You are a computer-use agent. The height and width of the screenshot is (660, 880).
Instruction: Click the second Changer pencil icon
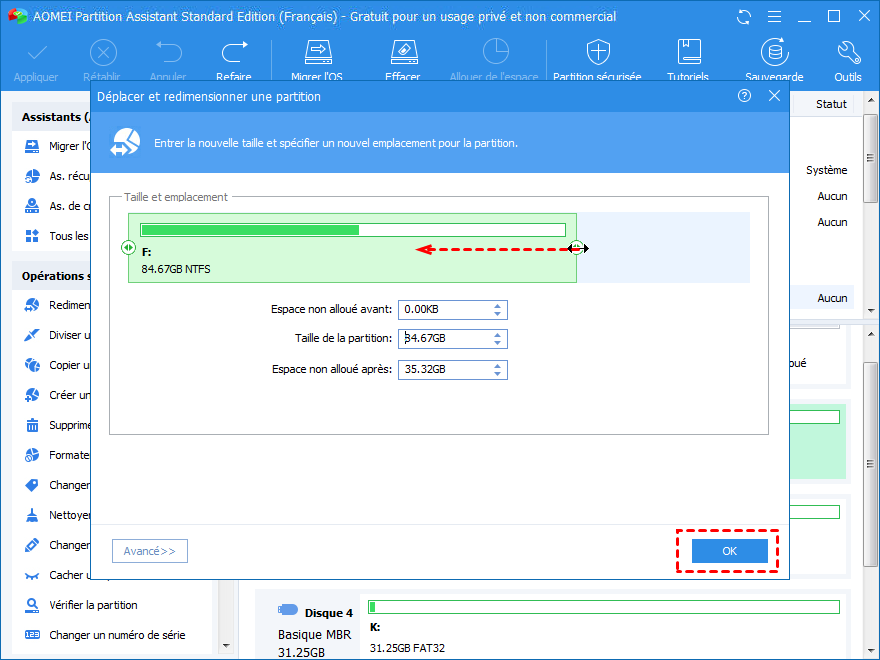(x=32, y=545)
